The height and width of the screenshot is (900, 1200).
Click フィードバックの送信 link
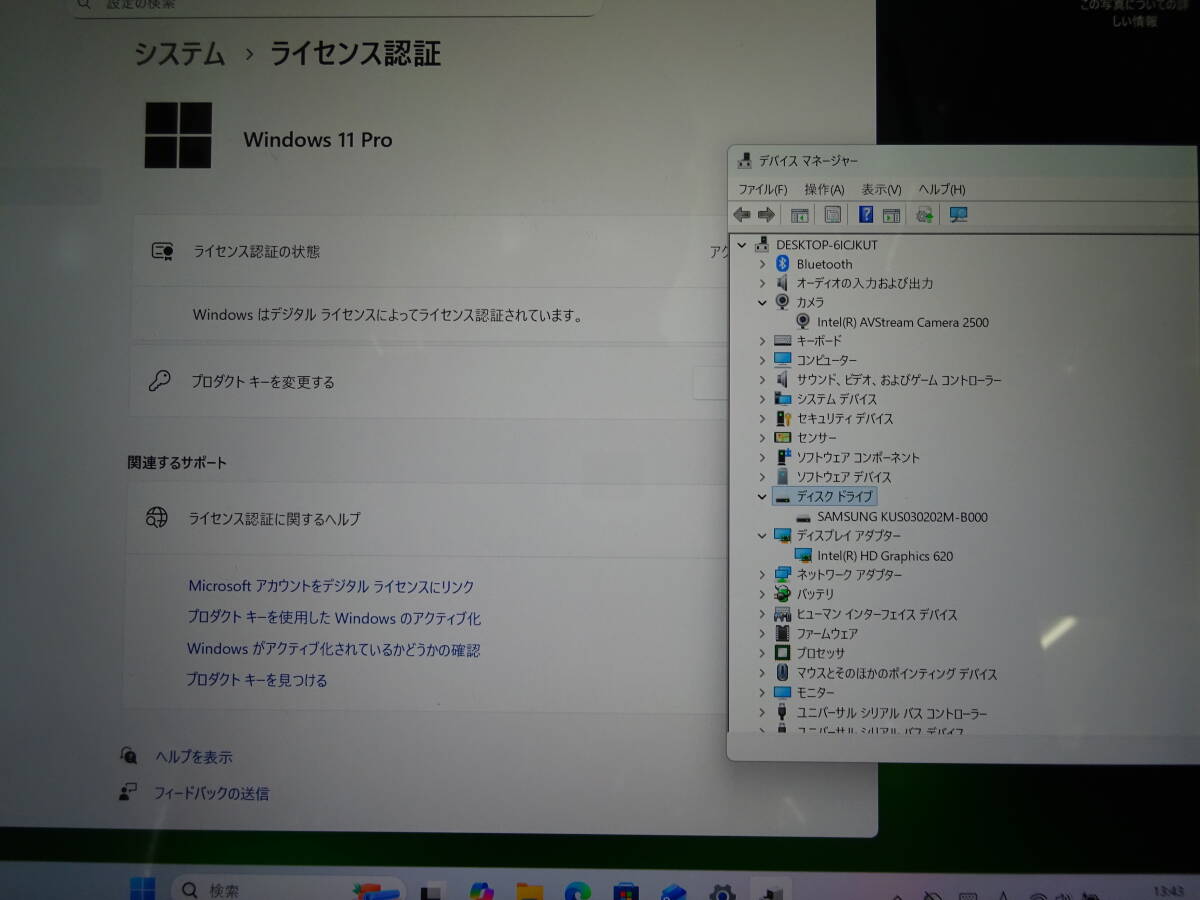pyautogui.click(x=211, y=793)
